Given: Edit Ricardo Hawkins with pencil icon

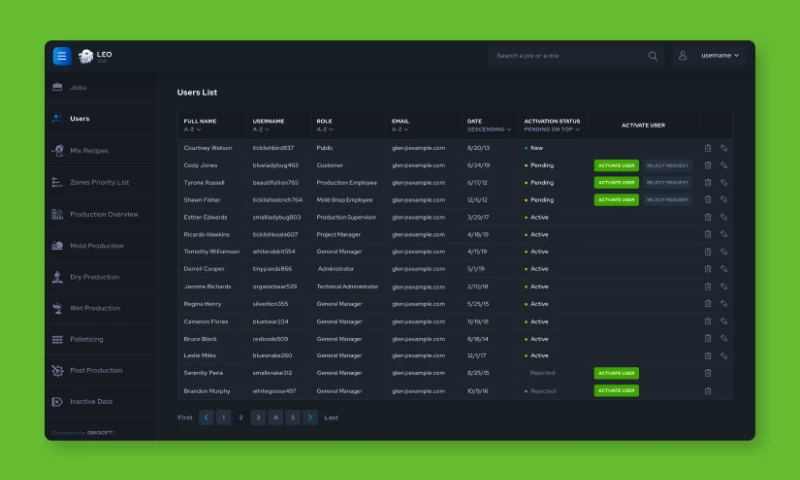Looking at the screenshot, I should coord(723,235).
